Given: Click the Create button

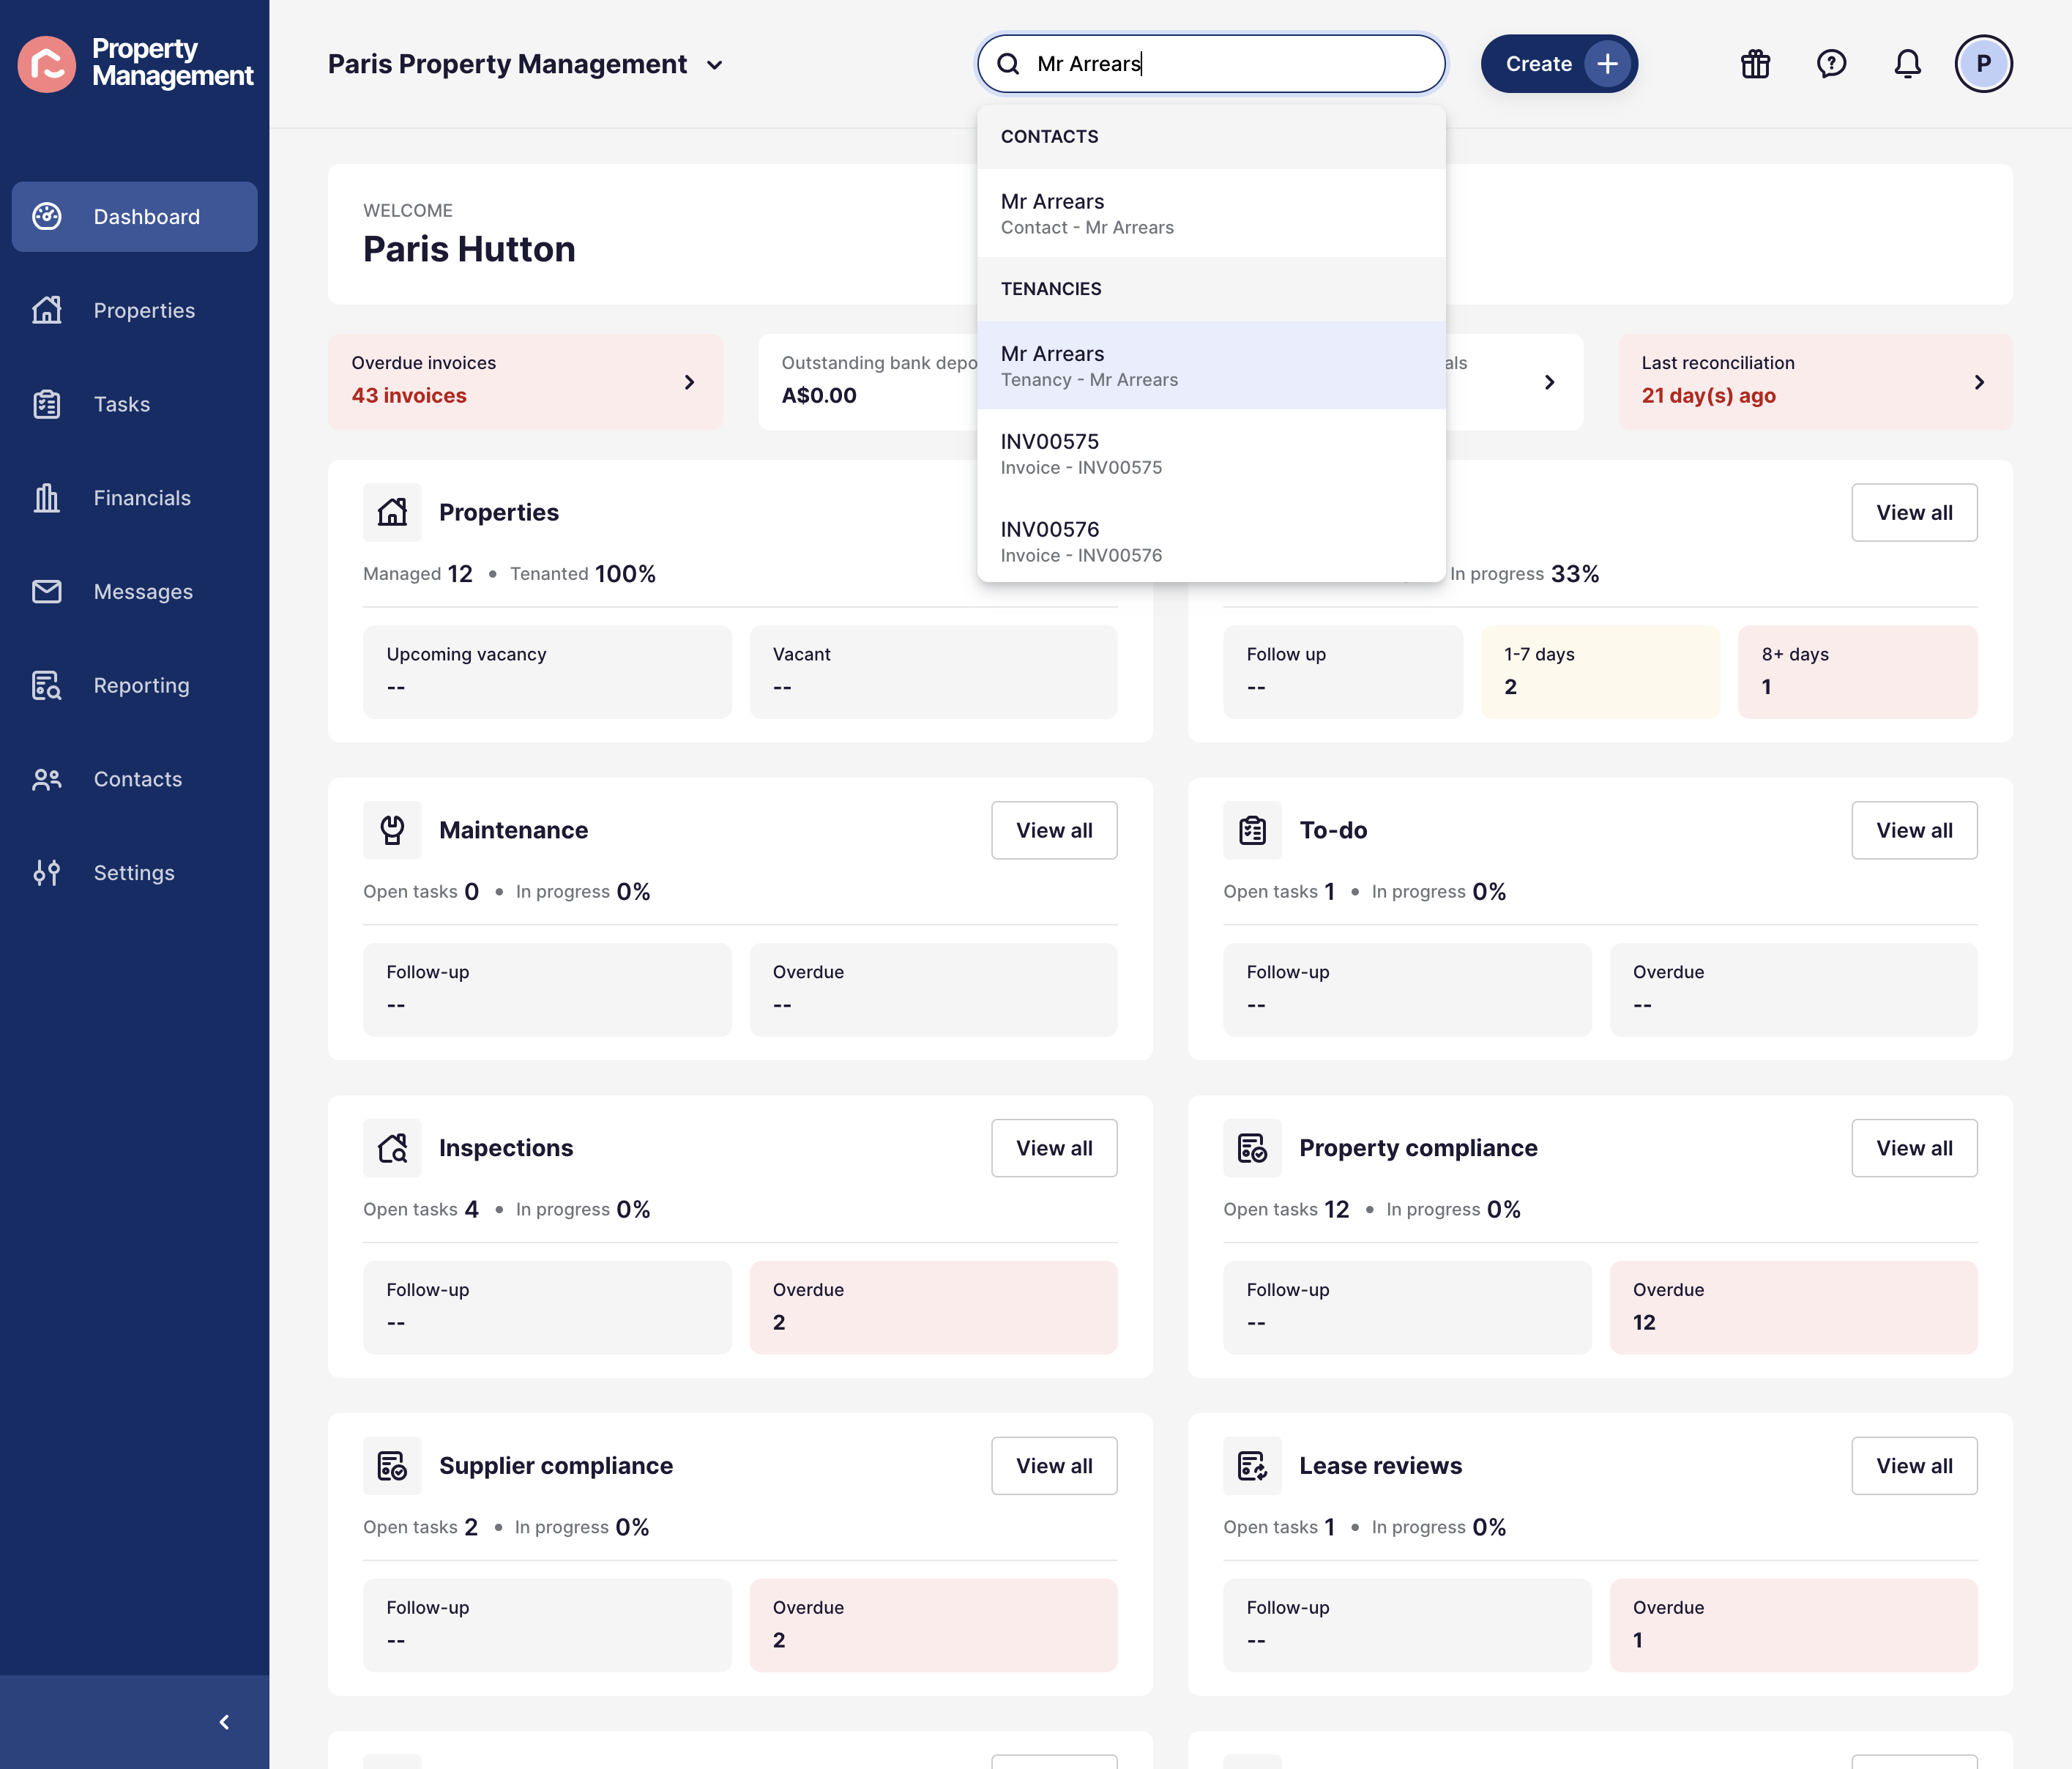Looking at the screenshot, I should tap(1559, 64).
